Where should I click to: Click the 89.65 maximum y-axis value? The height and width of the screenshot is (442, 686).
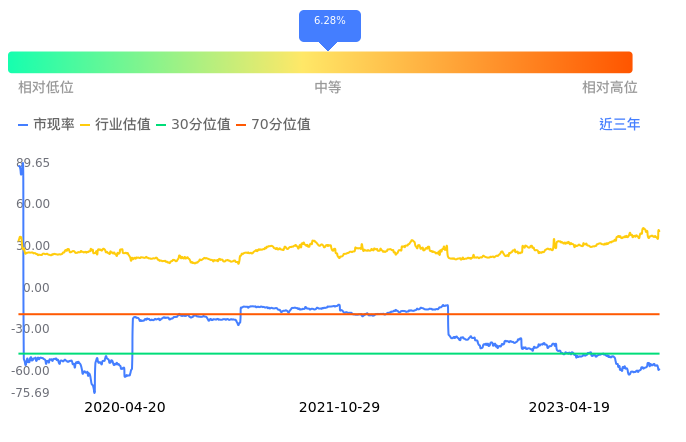click(33, 162)
